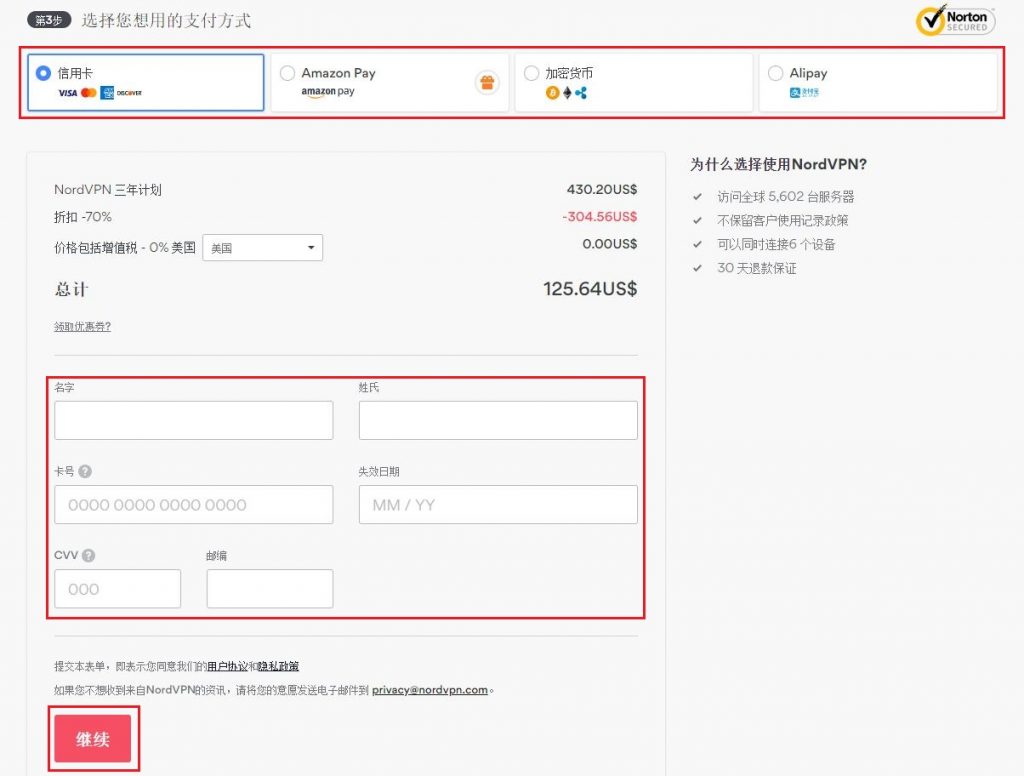The height and width of the screenshot is (776, 1024).
Task: Focus the 名字 first name field
Action: 194,420
